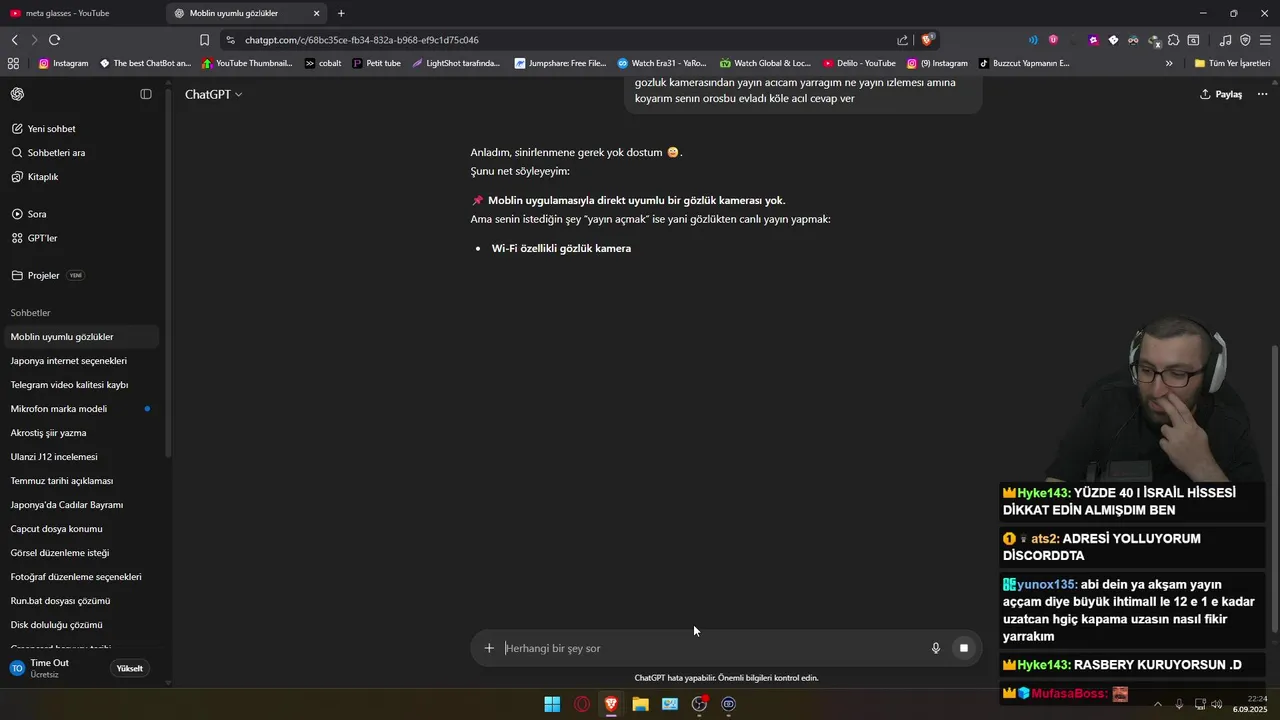Click the ChatGPT logo in the sidebar

pos(17,94)
